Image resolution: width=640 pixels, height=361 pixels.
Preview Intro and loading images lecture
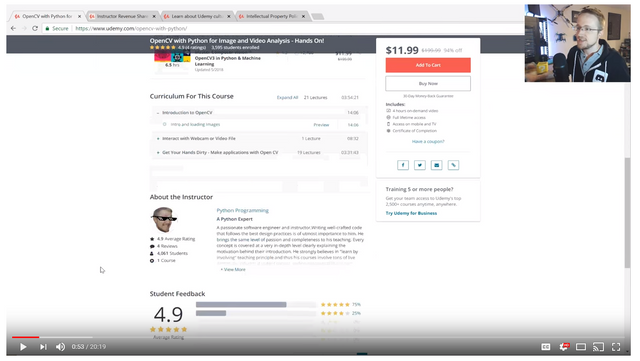pos(321,125)
